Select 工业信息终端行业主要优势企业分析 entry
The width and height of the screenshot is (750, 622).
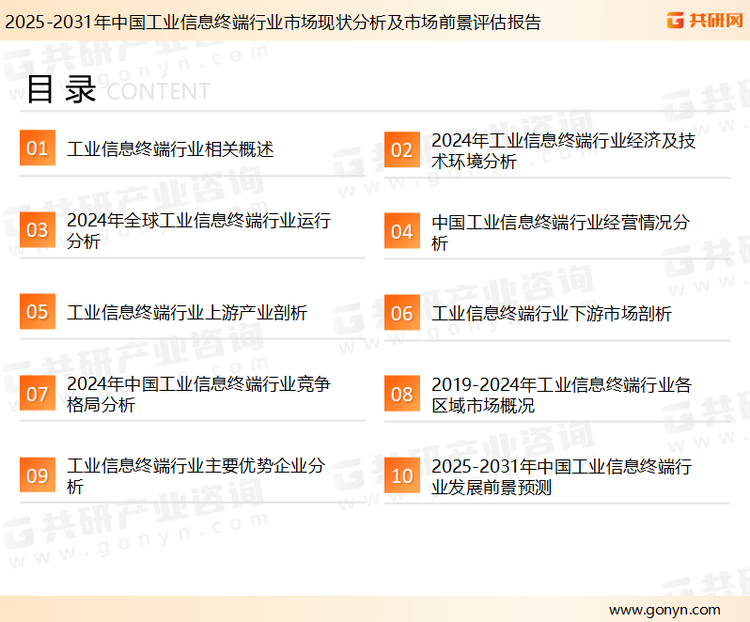point(196,476)
